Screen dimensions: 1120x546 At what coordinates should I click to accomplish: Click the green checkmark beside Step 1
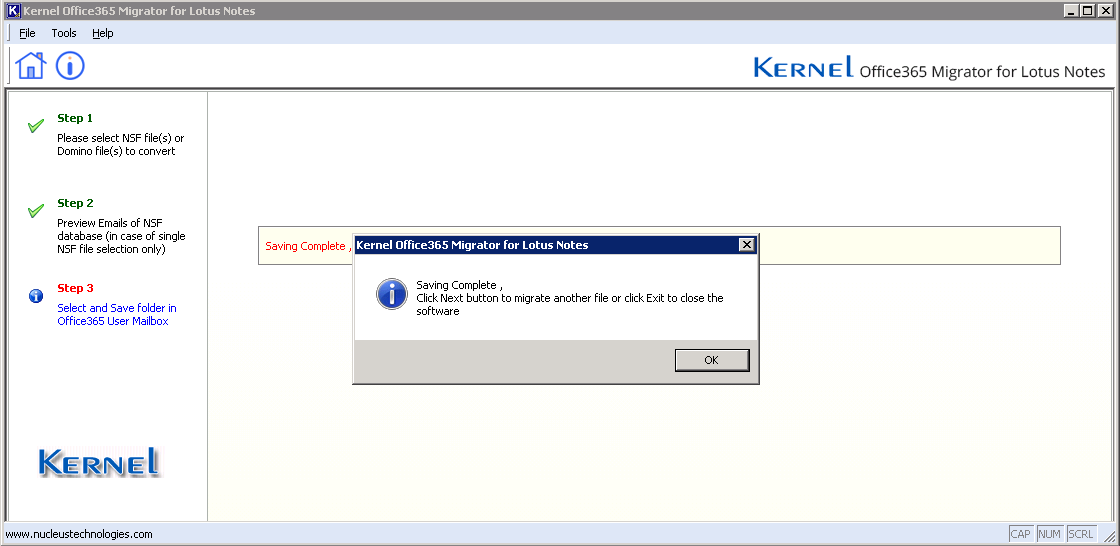coord(36,126)
